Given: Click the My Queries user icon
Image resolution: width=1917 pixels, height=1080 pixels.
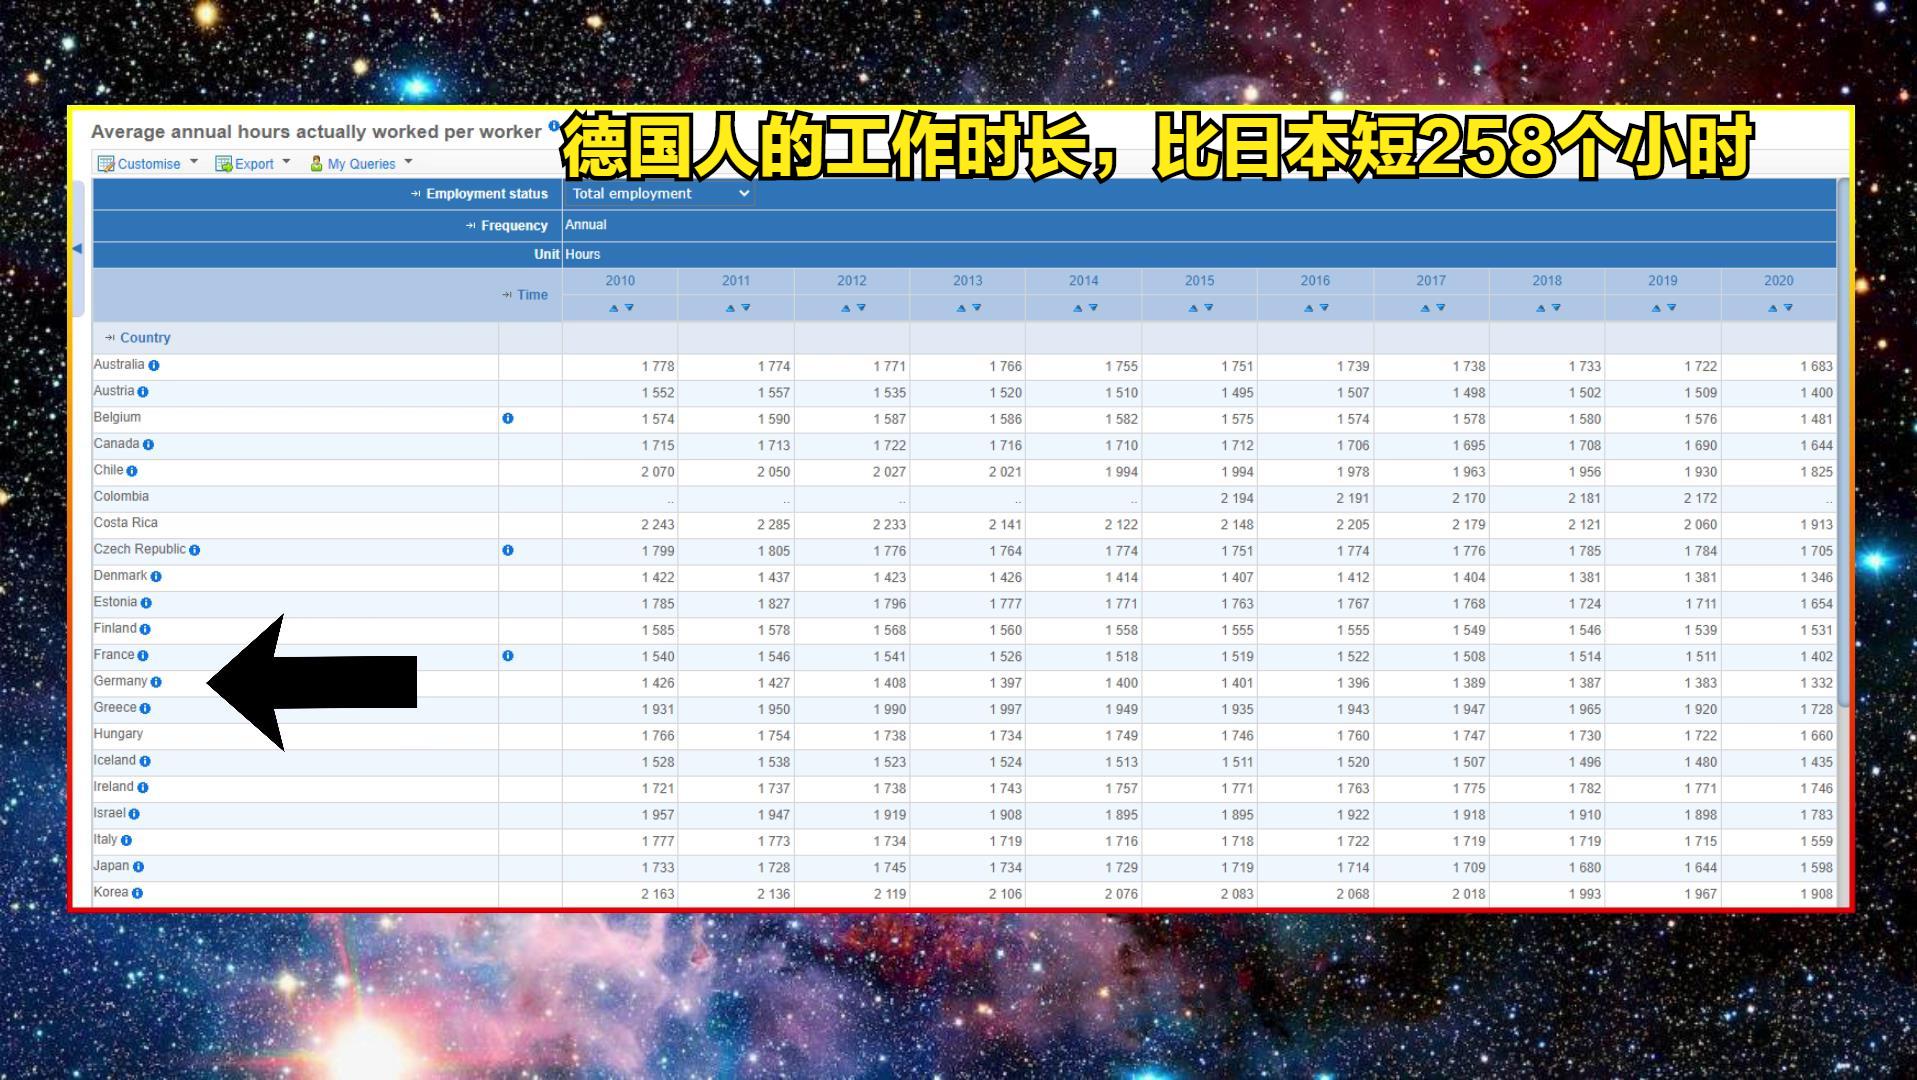Looking at the screenshot, I should point(315,163).
